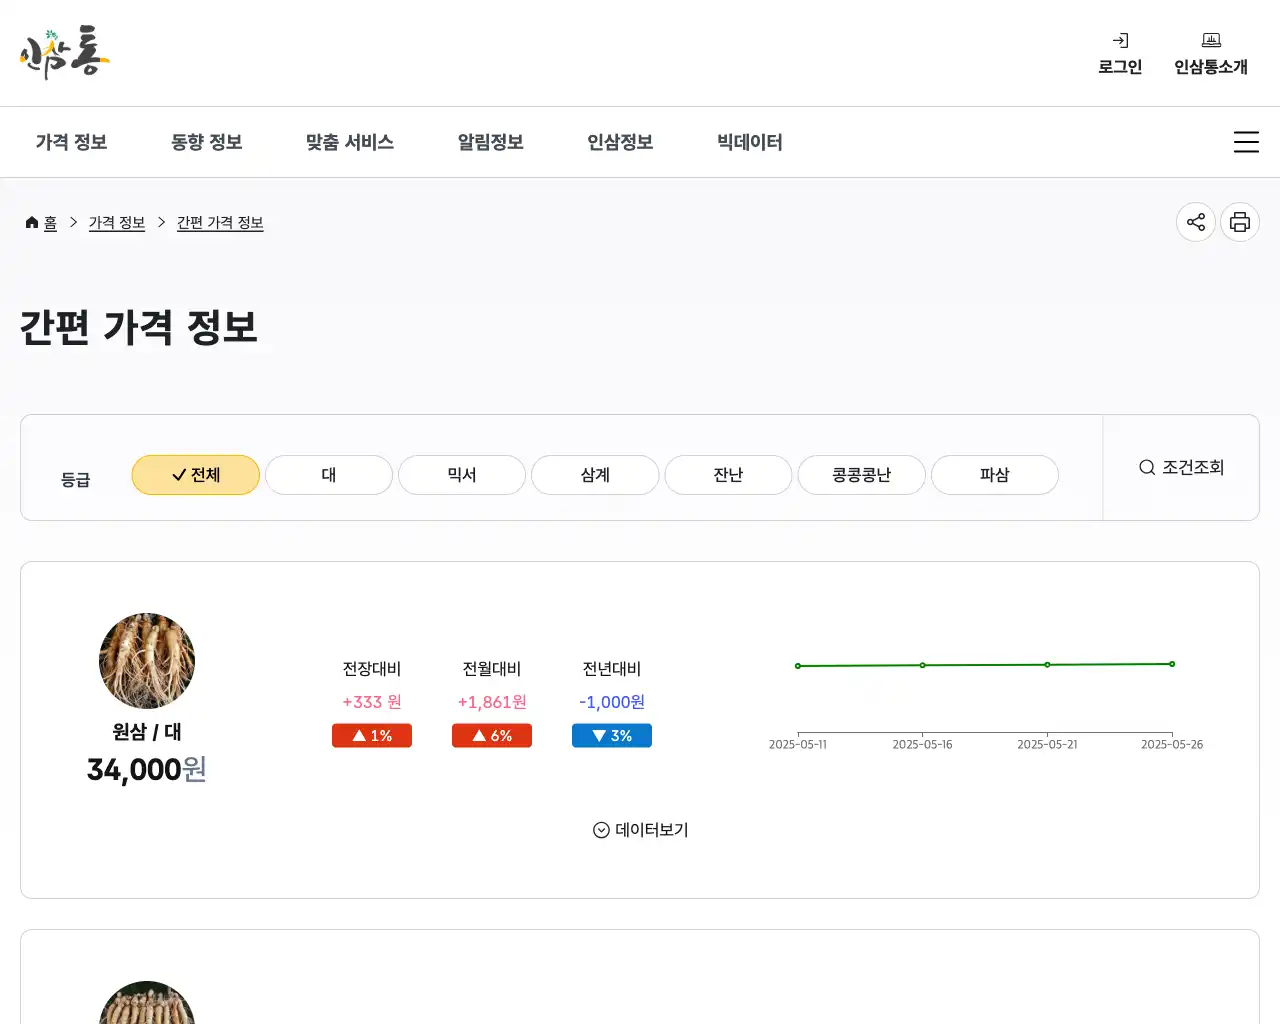Click the 2025-05-16 chart data point

point(922,665)
